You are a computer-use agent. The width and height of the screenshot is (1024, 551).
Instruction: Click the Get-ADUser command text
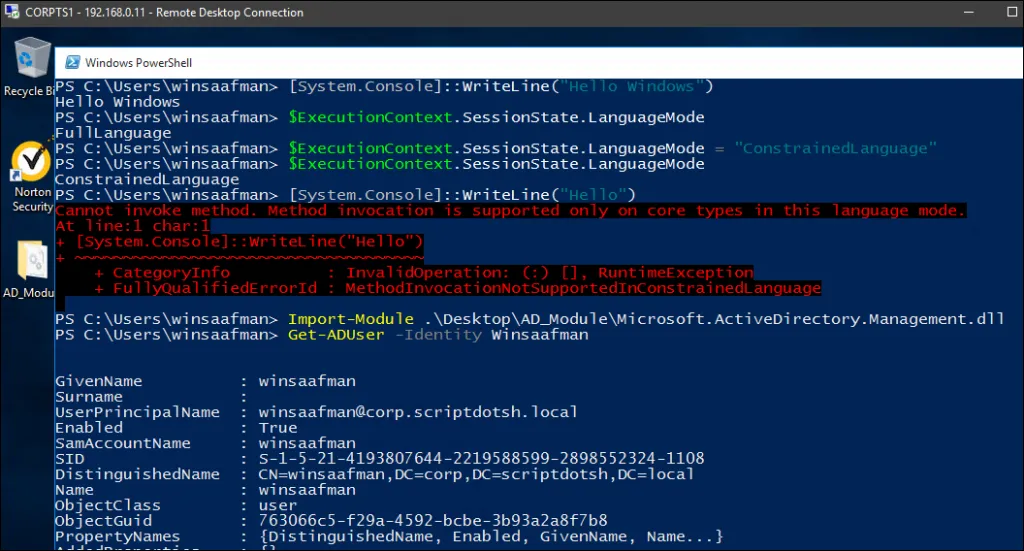coord(336,335)
